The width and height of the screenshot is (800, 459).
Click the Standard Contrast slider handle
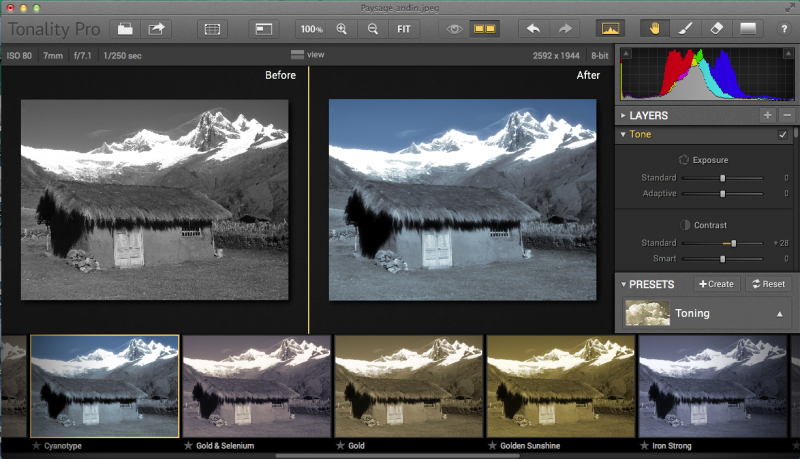tap(734, 243)
